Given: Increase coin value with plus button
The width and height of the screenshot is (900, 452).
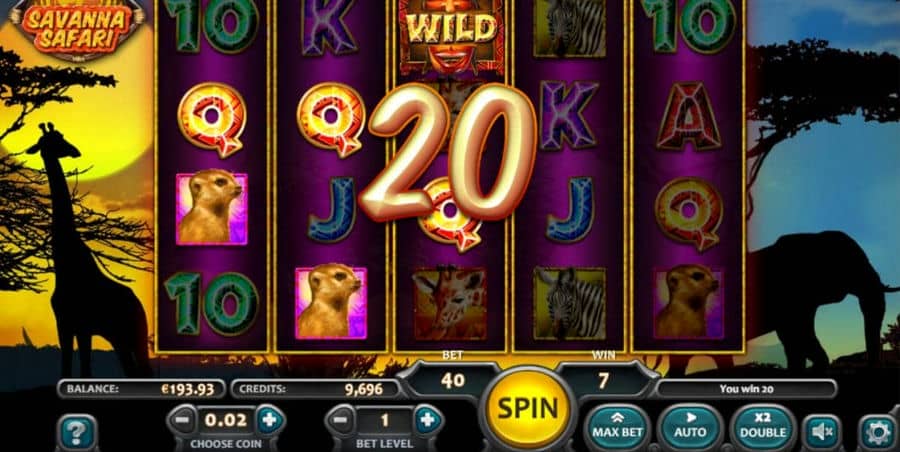Looking at the screenshot, I should click(269, 421).
